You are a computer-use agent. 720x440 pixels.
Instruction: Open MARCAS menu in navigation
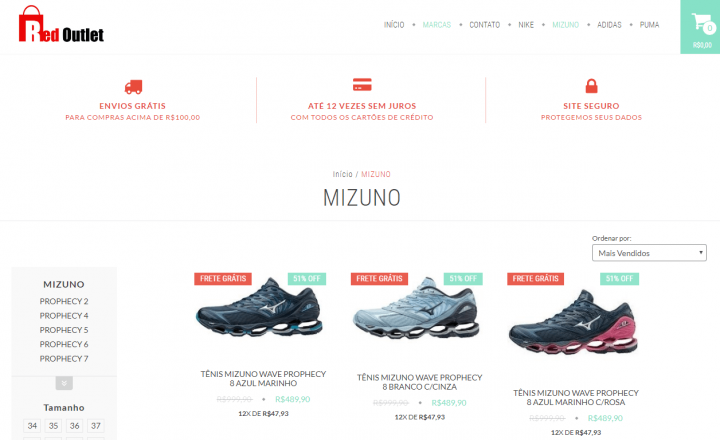tap(437, 25)
